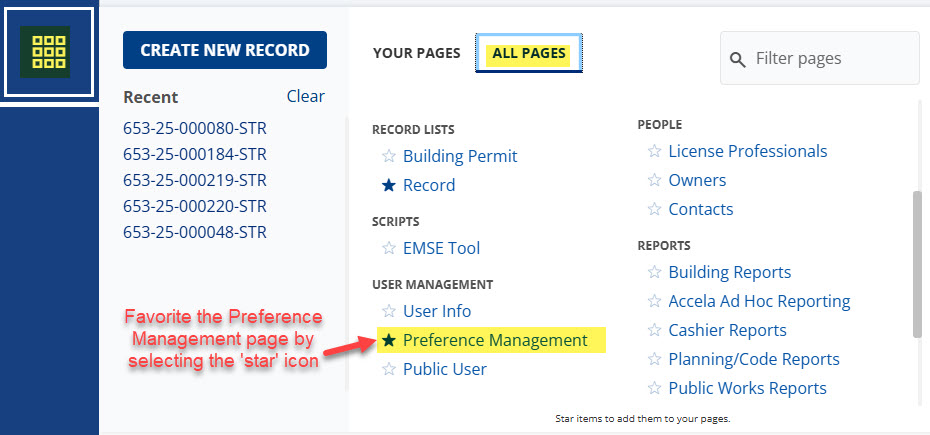This screenshot has width=930, height=435.
Task: Switch to the Your Pages tab
Action: (x=416, y=53)
